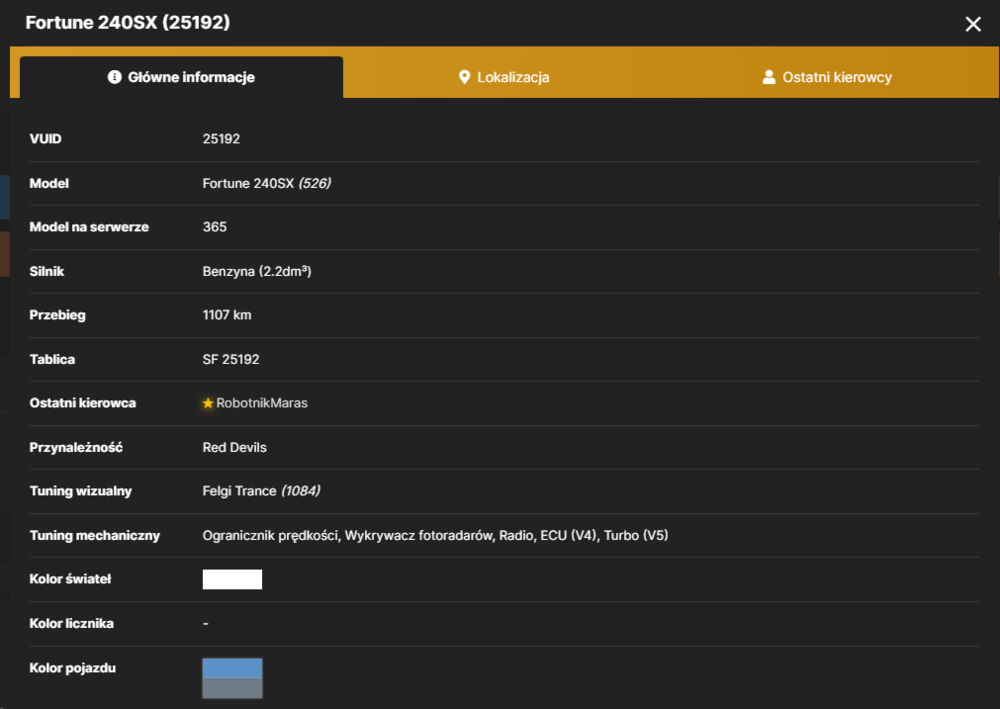Click the person icon on Ostatni kierowcy
The width and height of the screenshot is (1000, 709).
[x=769, y=77]
